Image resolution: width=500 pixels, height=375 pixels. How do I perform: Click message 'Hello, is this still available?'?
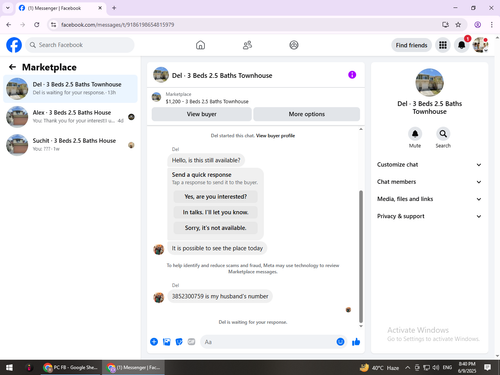(206, 160)
